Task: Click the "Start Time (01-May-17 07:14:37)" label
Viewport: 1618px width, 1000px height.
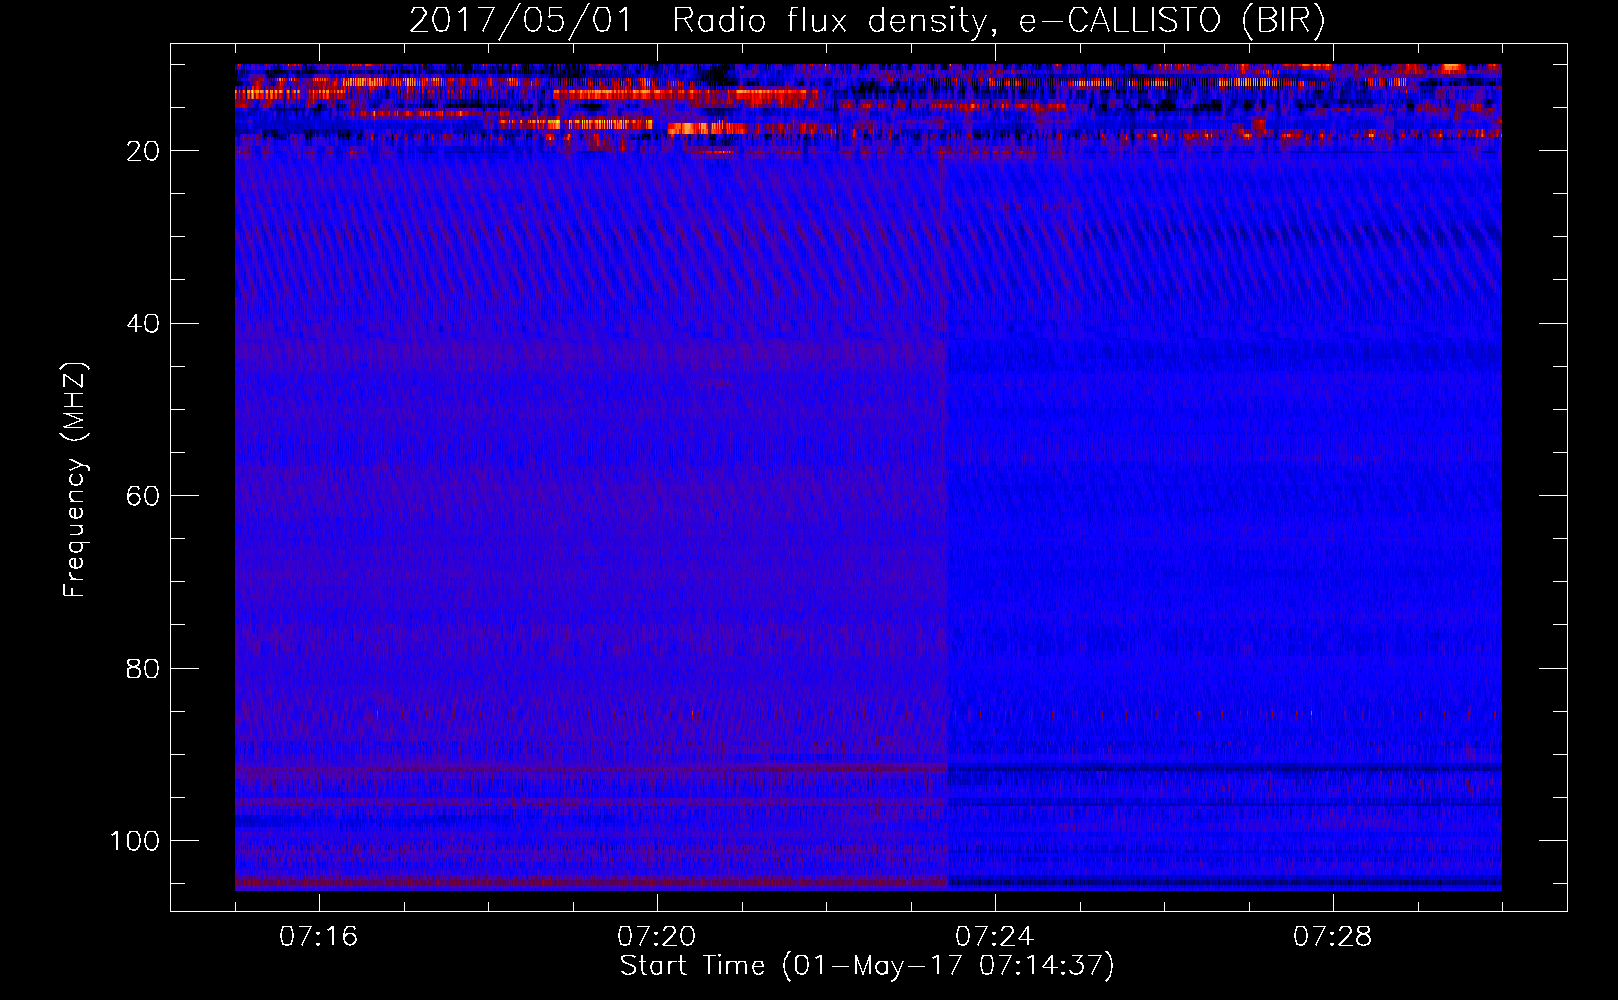Action: (867, 966)
